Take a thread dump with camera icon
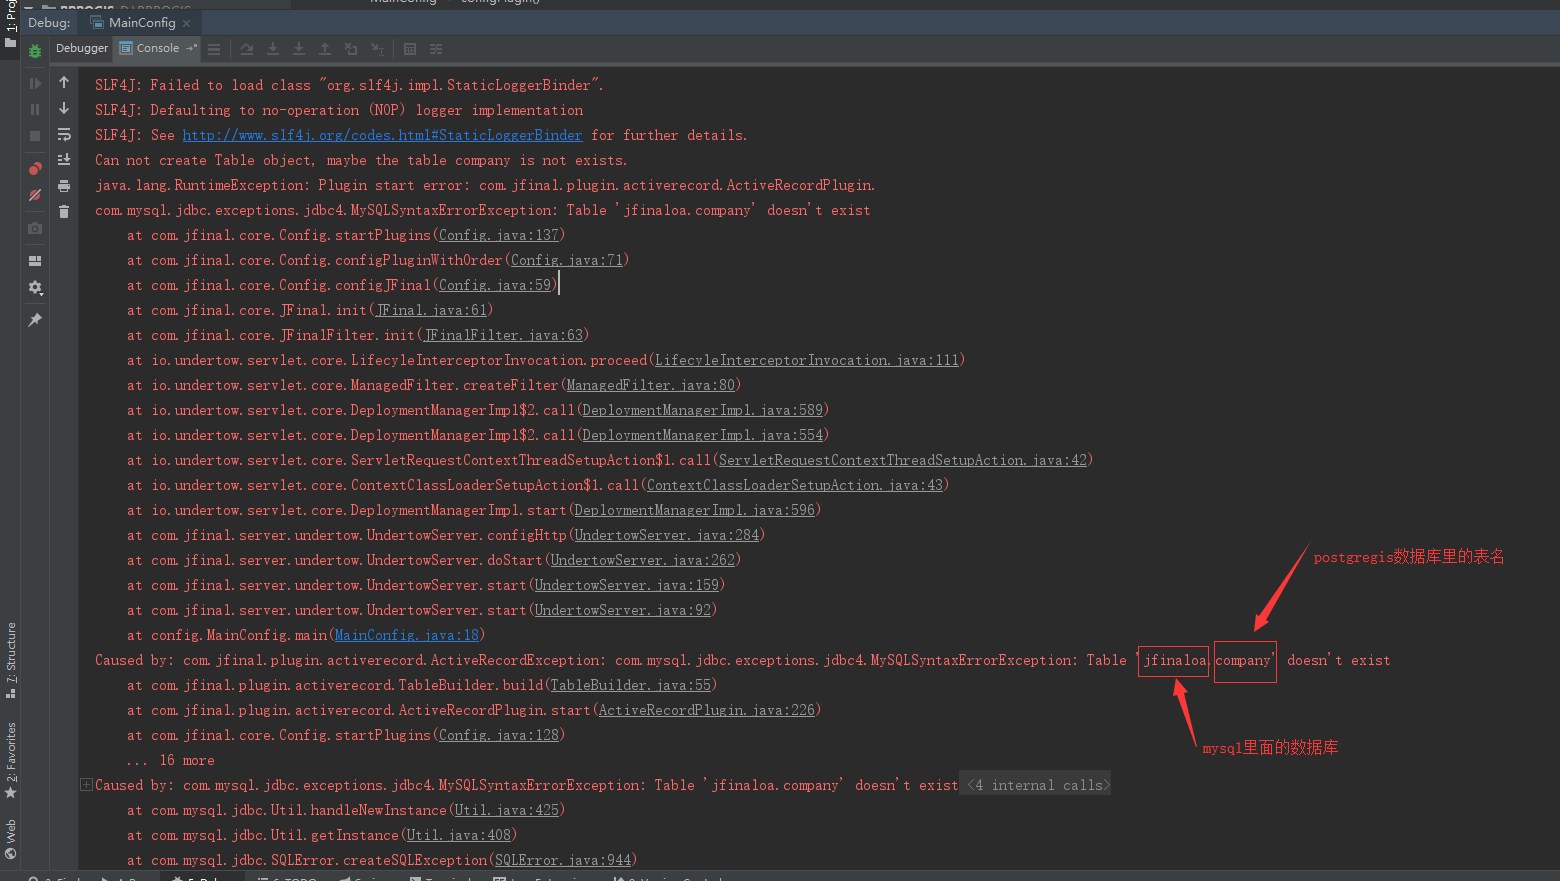 [35, 228]
